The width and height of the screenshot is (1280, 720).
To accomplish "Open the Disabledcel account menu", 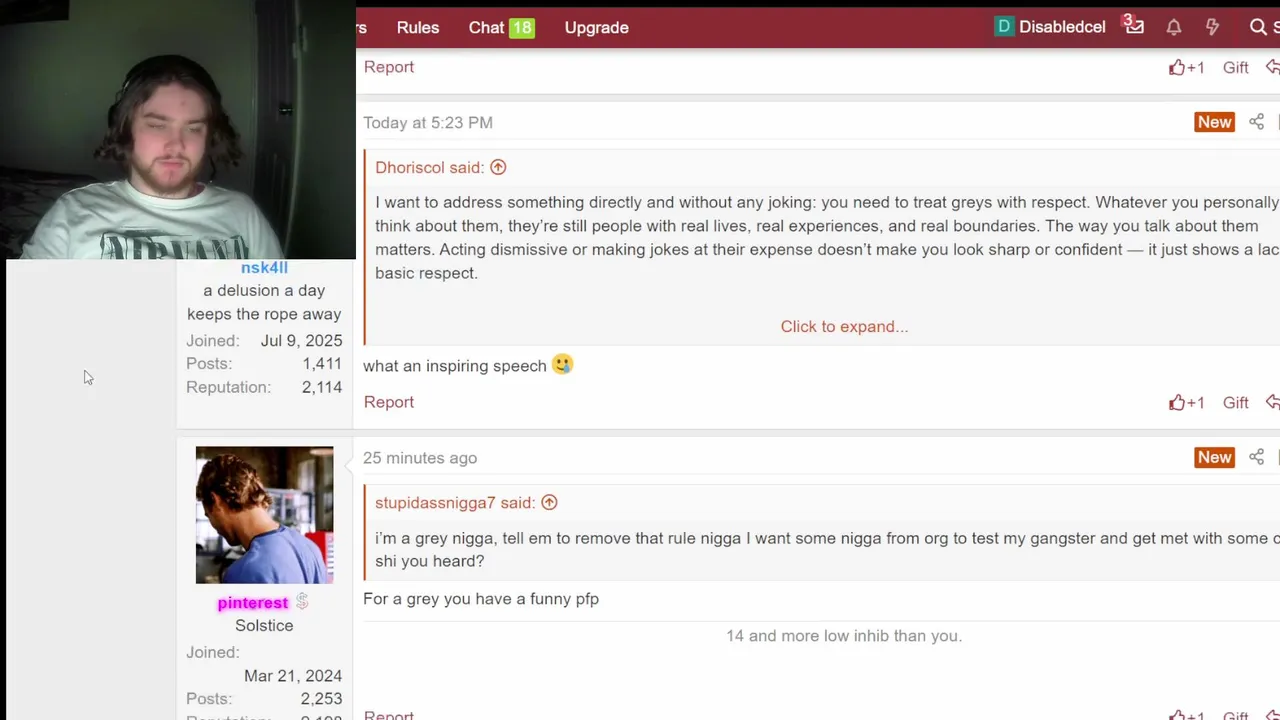I will pos(1050,27).
